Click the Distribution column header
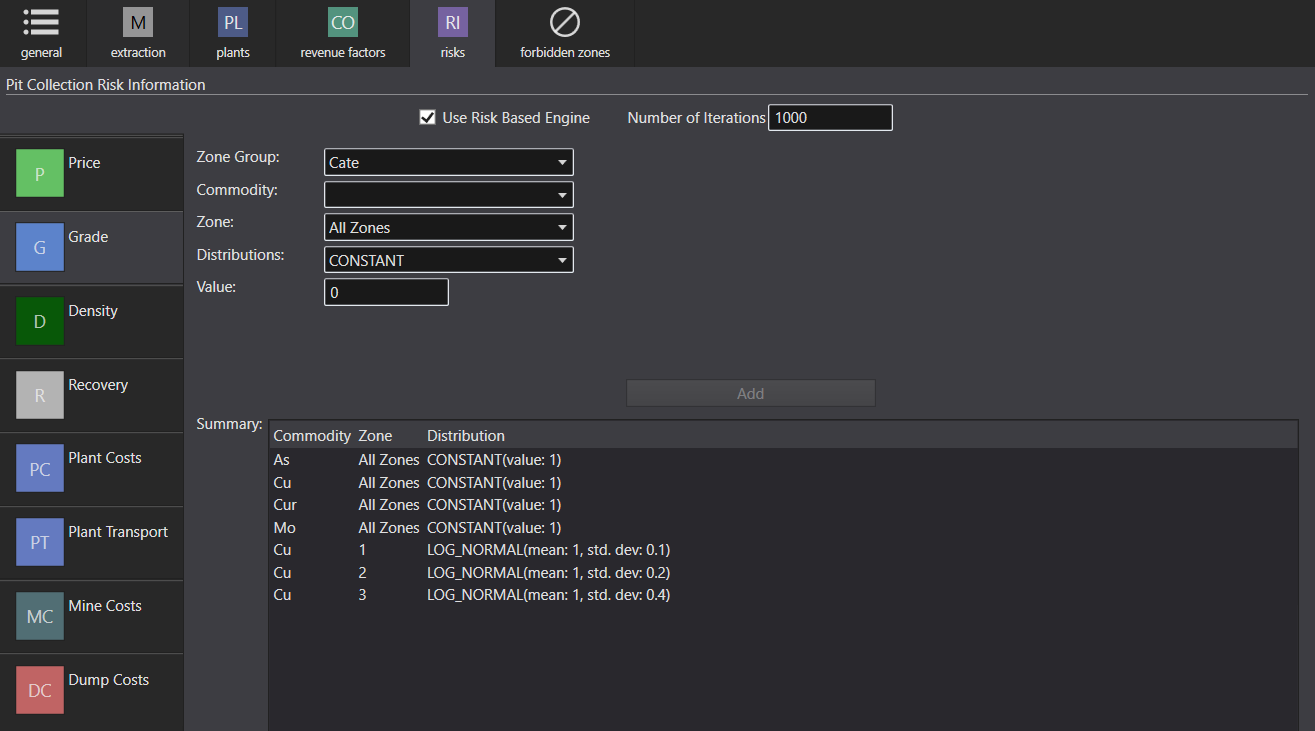 466,436
